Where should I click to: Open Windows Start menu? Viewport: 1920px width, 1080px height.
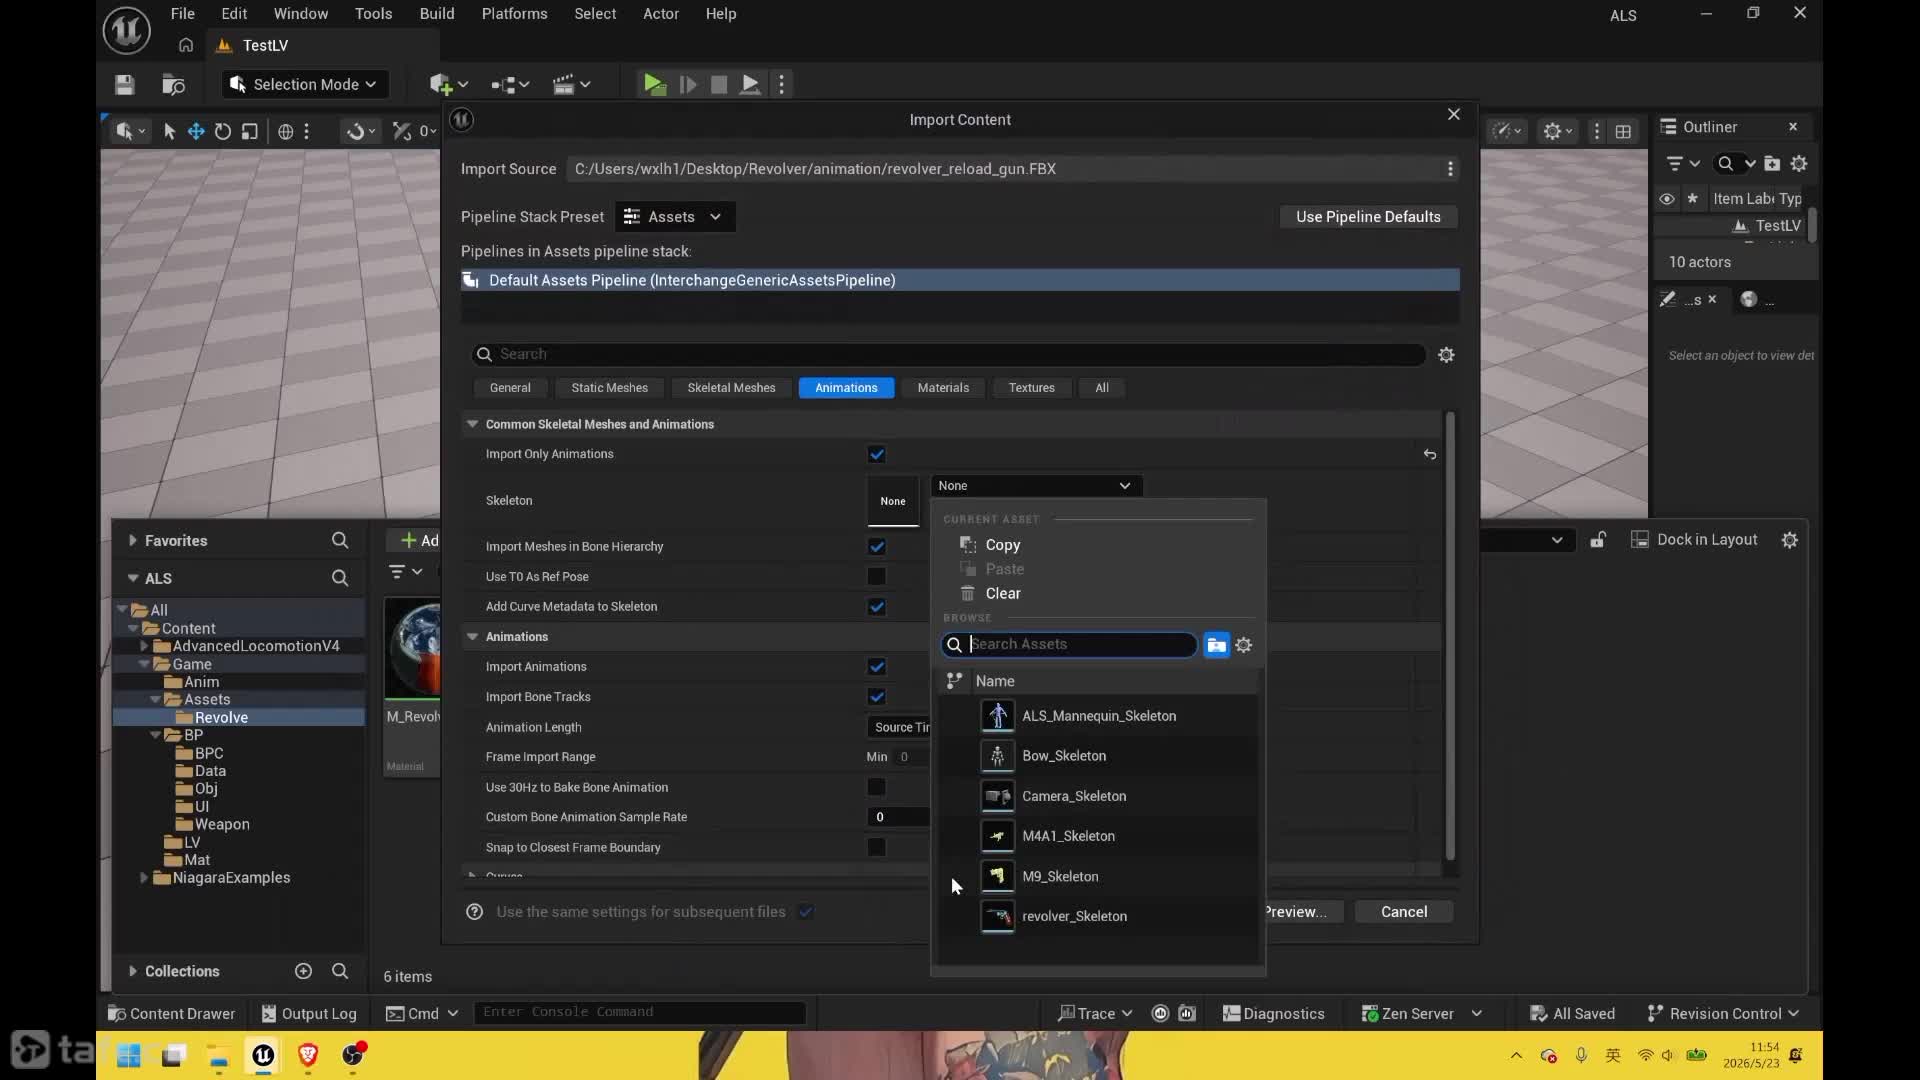[x=128, y=1055]
